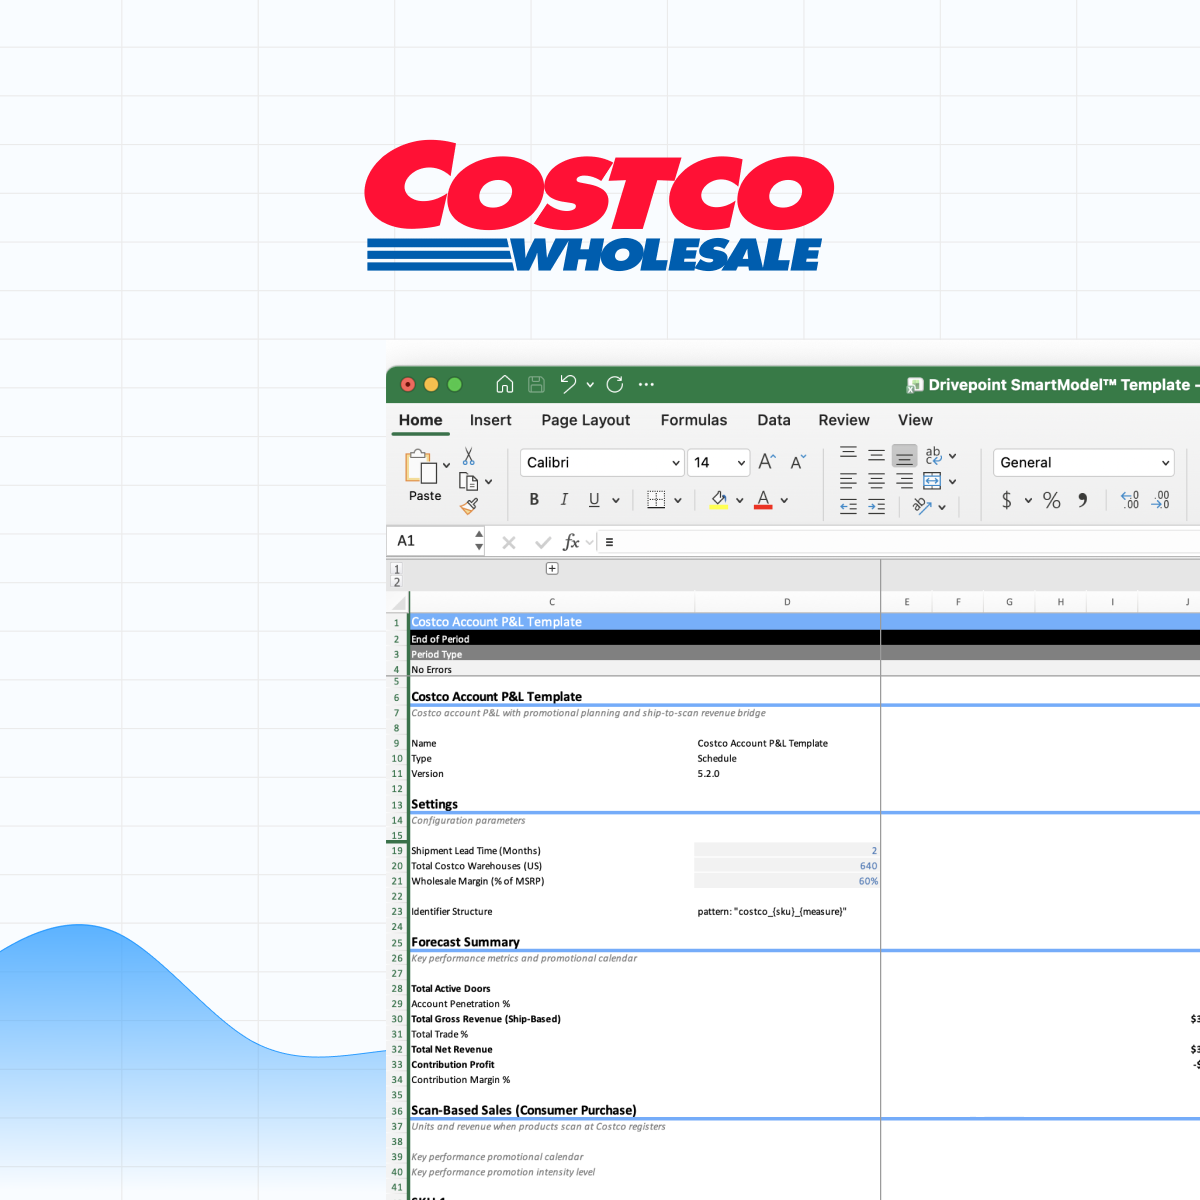Click the Percent Style icon
Image resolution: width=1200 pixels, height=1200 pixels.
tap(1052, 500)
